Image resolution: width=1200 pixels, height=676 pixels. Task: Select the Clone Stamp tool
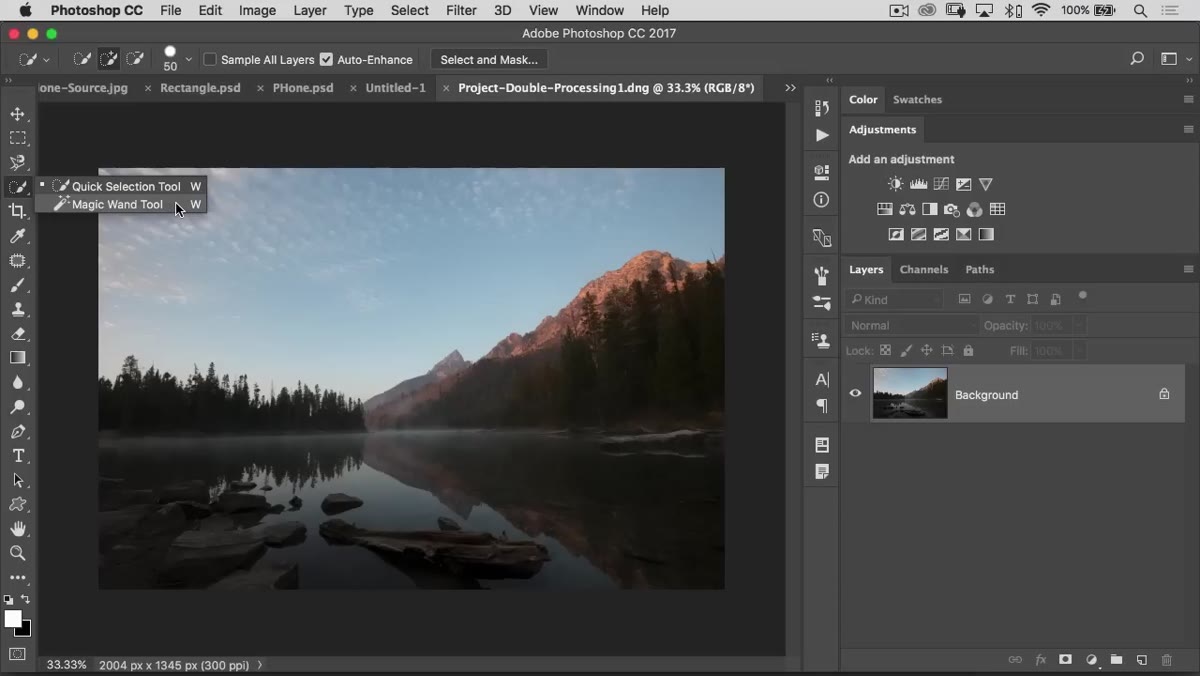18,309
